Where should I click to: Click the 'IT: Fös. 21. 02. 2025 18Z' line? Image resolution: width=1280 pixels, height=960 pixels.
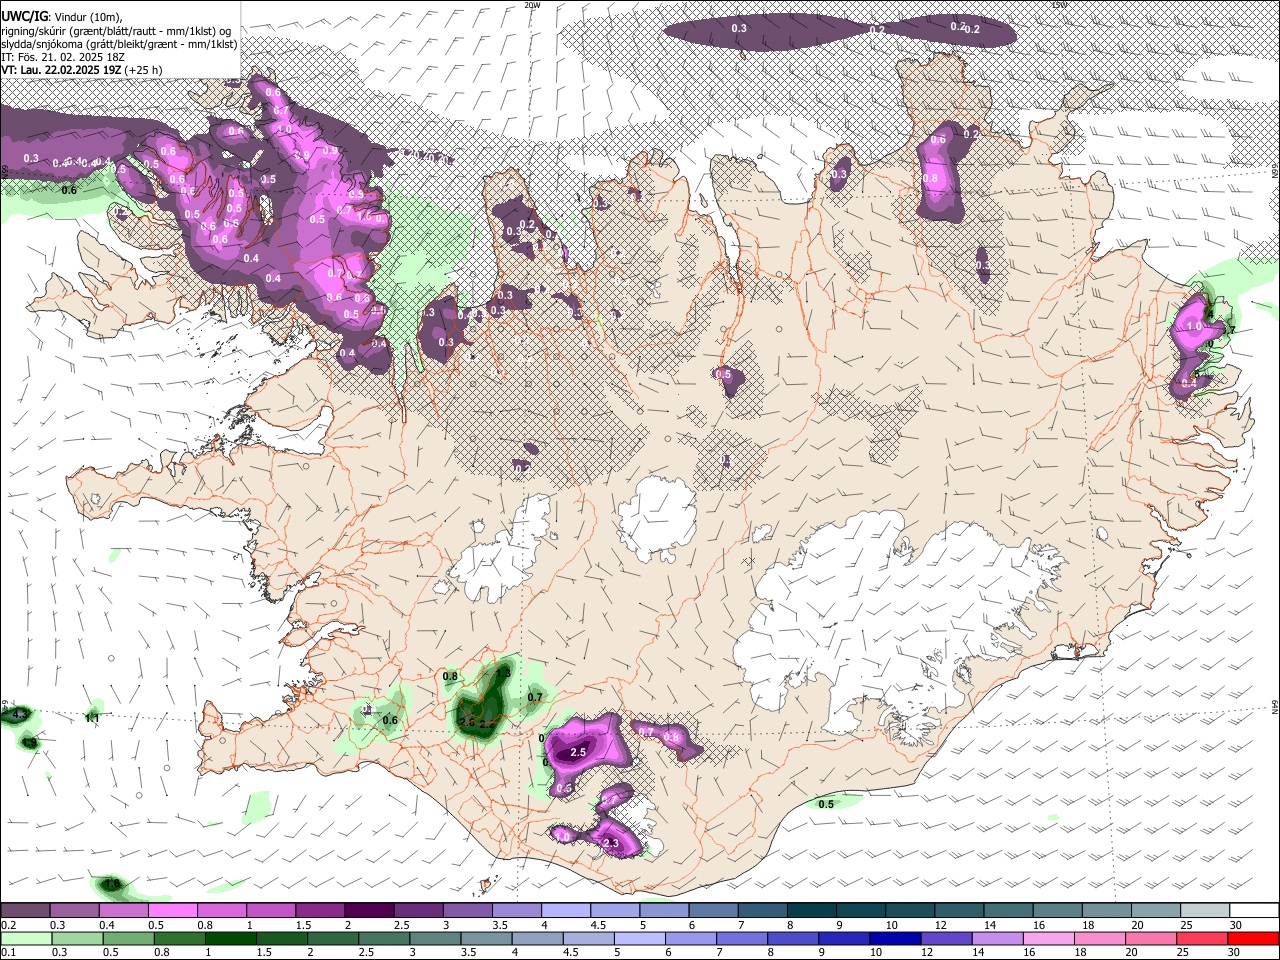point(63,57)
